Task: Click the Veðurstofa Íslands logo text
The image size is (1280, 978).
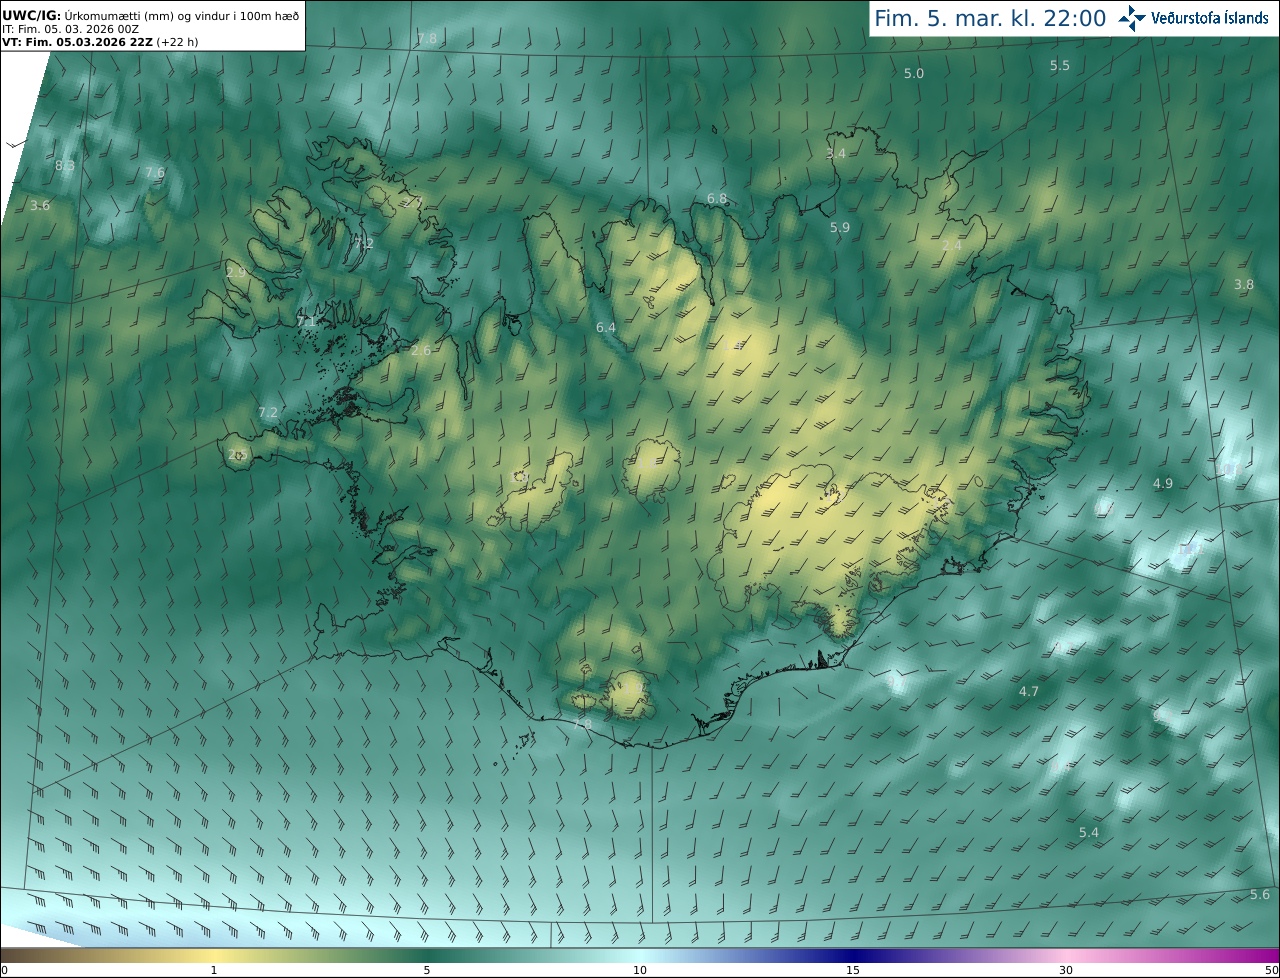Action: pos(1210,18)
